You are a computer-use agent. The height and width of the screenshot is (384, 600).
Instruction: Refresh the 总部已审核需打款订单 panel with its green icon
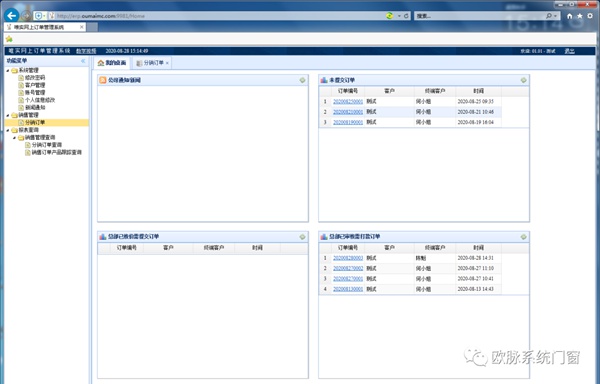click(523, 237)
